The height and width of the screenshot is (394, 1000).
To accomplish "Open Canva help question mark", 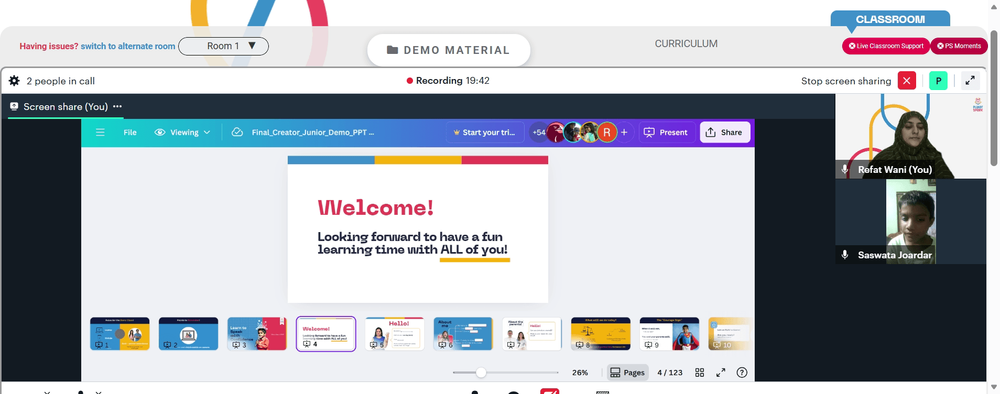I will [x=742, y=373].
